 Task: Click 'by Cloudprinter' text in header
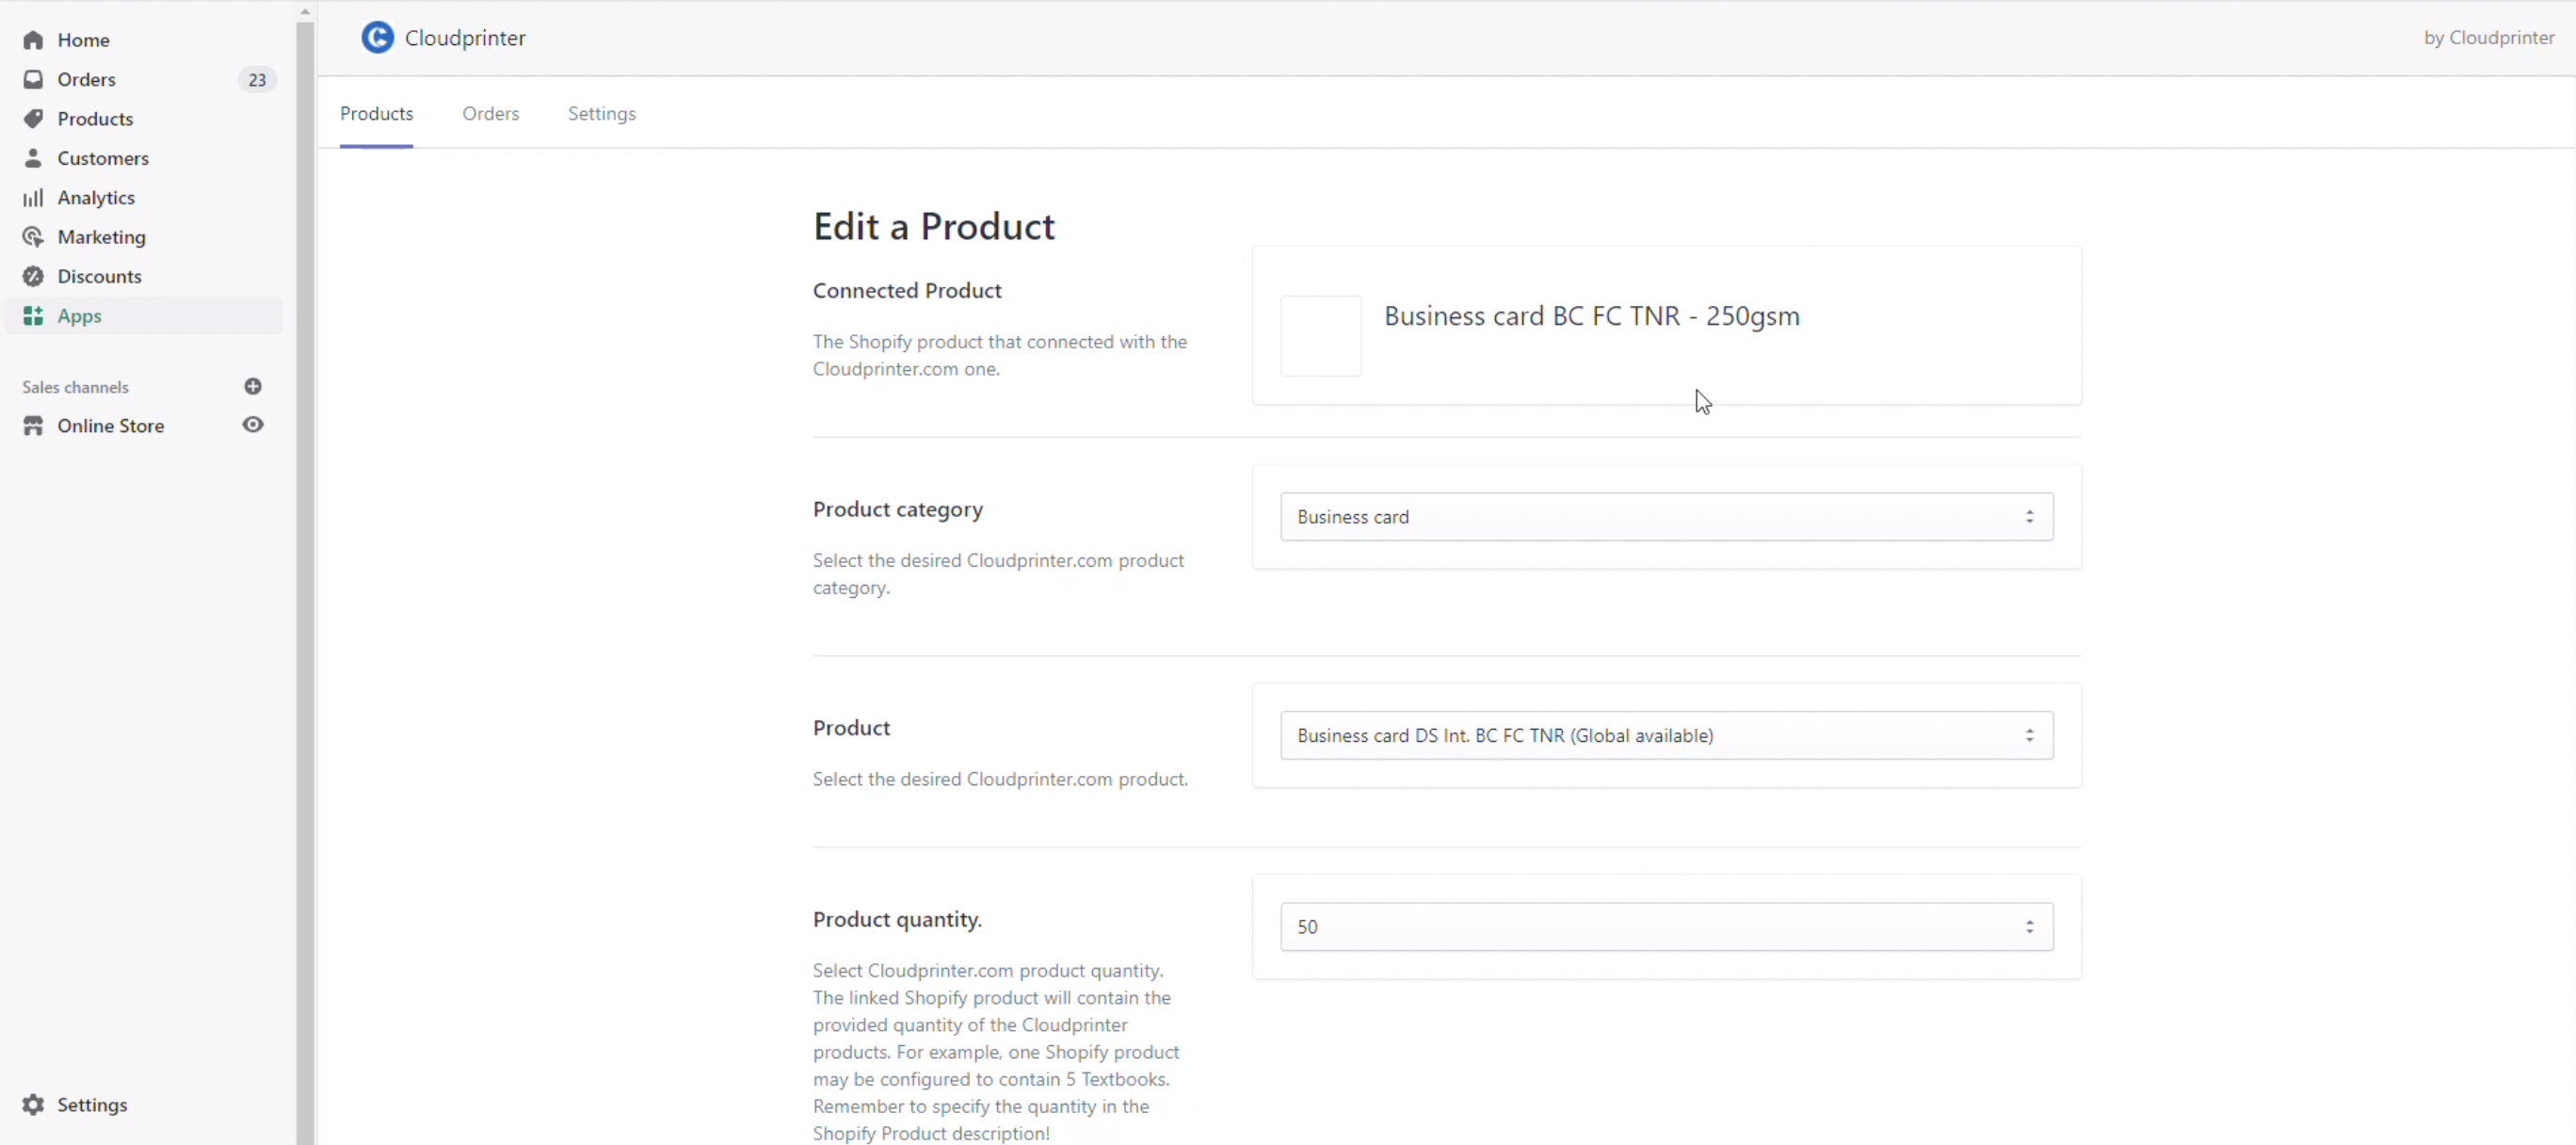(x=2488, y=38)
